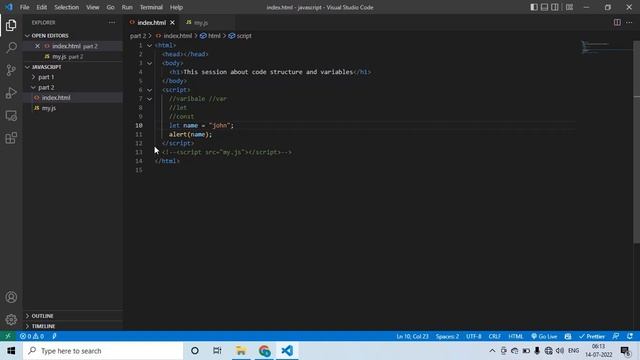Open the Explorer view in activity bar
Image resolution: width=640 pixels, height=360 pixels.
point(11,25)
